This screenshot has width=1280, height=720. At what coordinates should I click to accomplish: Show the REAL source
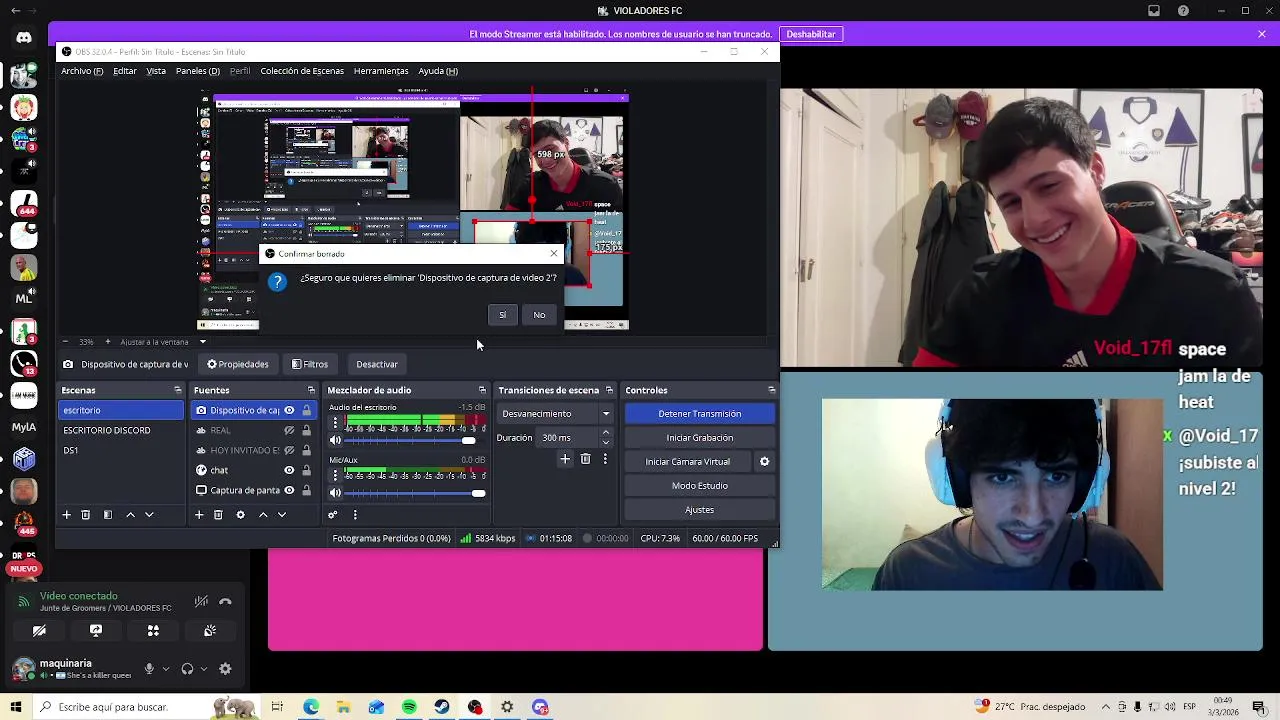(x=289, y=431)
